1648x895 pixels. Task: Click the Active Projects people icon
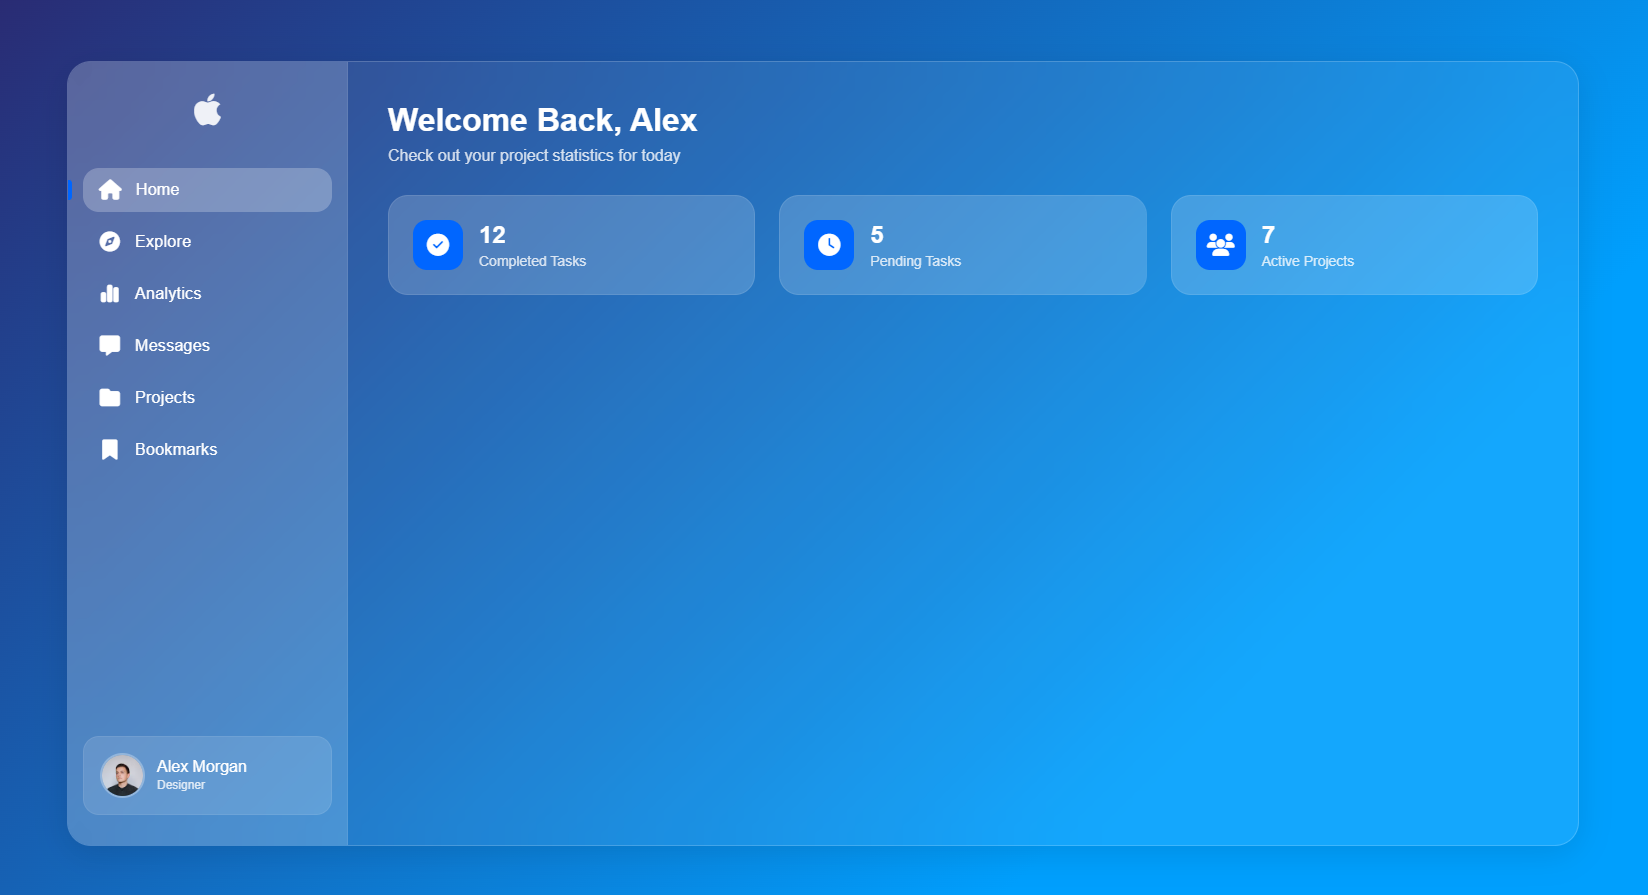pyautogui.click(x=1220, y=245)
